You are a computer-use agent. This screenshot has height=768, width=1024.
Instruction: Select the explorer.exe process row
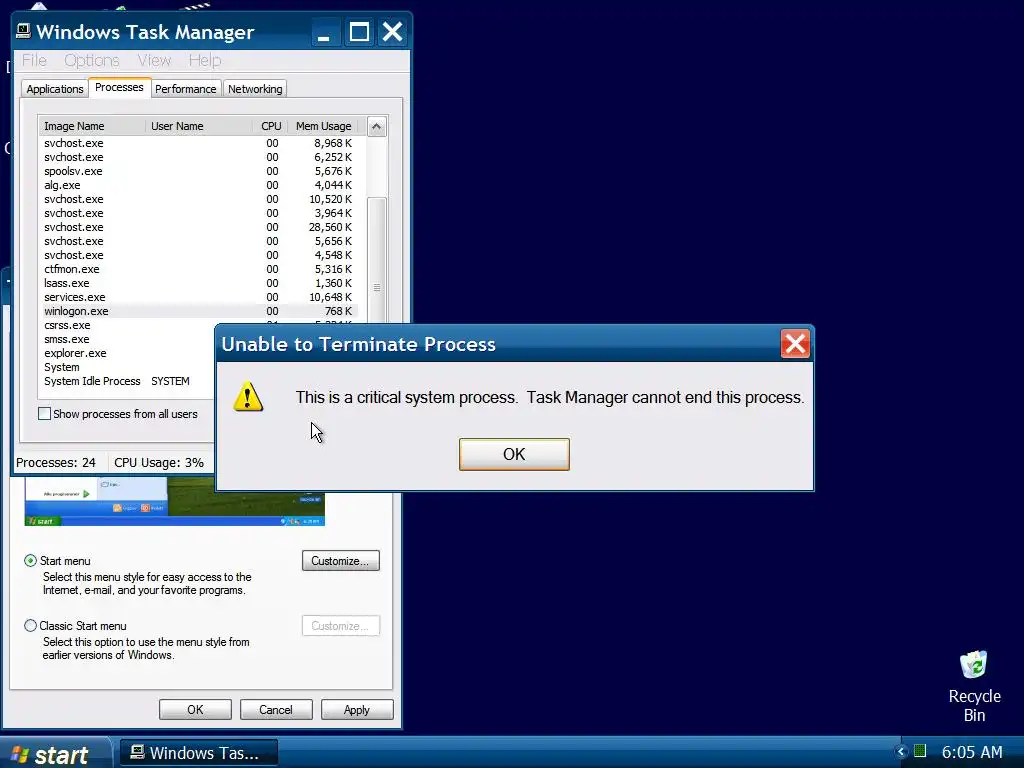pos(128,353)
